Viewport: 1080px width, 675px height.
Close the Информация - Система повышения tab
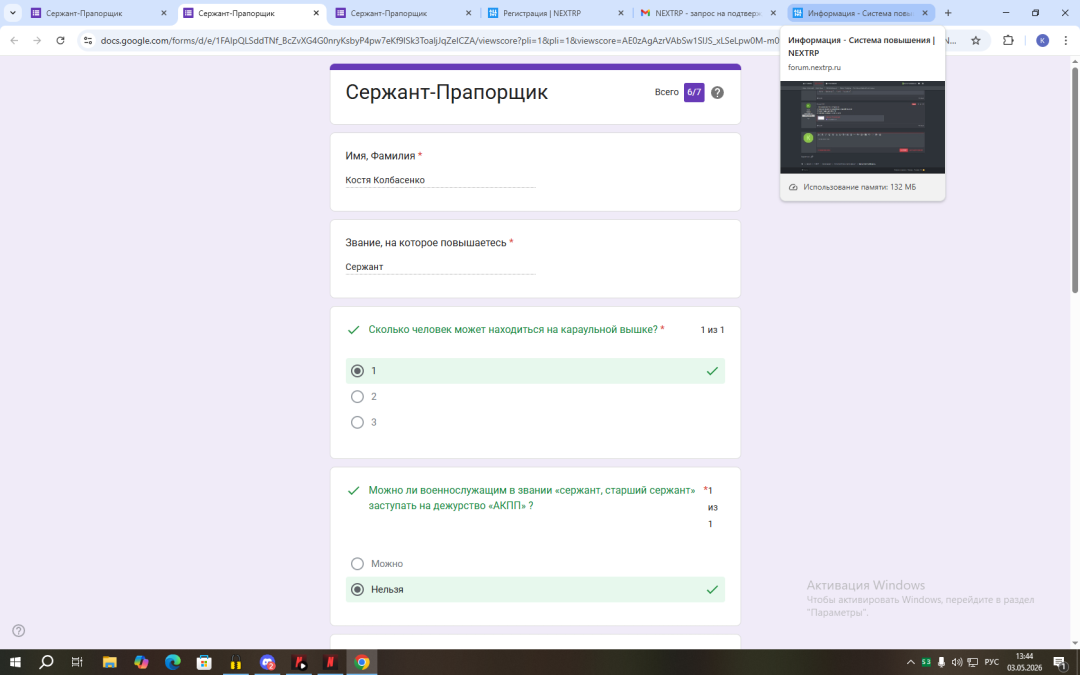[x=925, y=13]
